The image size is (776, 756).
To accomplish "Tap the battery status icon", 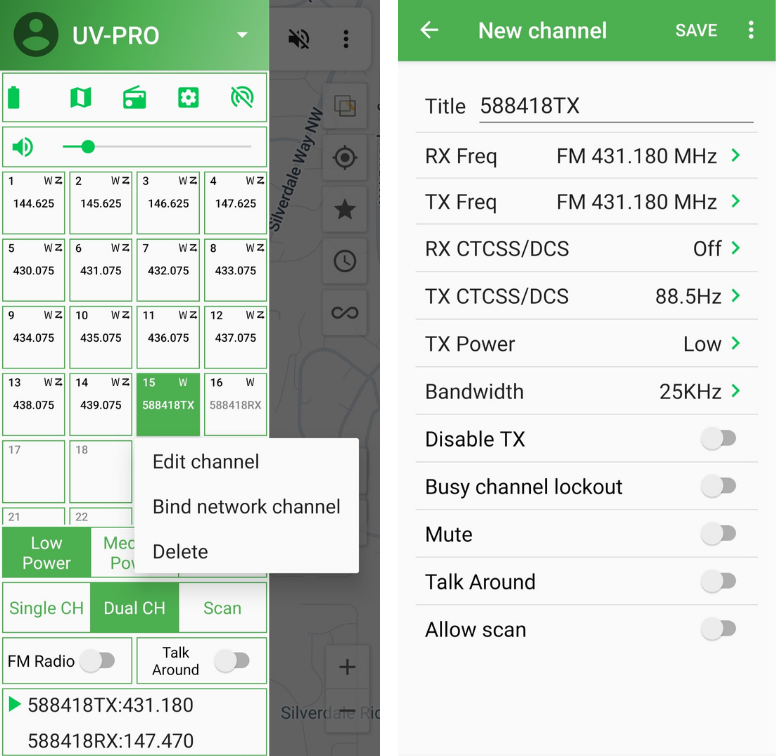I will 14,97.
